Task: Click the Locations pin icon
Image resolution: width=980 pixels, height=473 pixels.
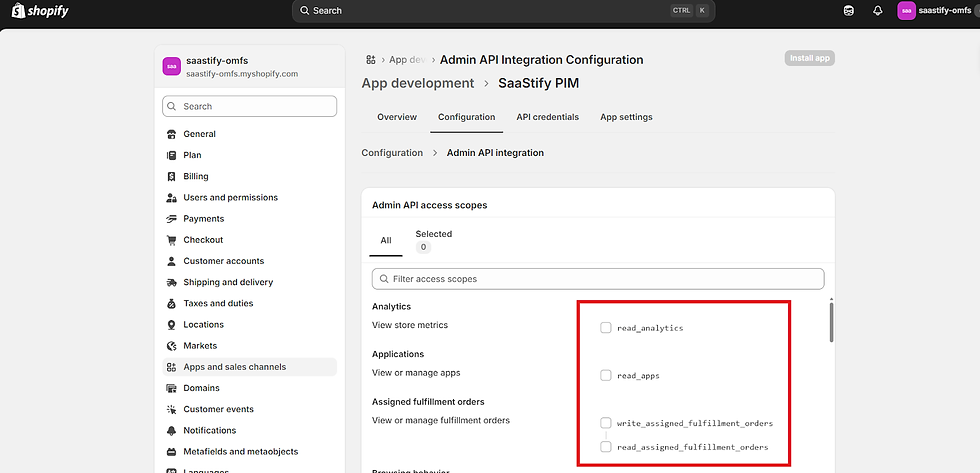Action: click(x=172, y=325)
